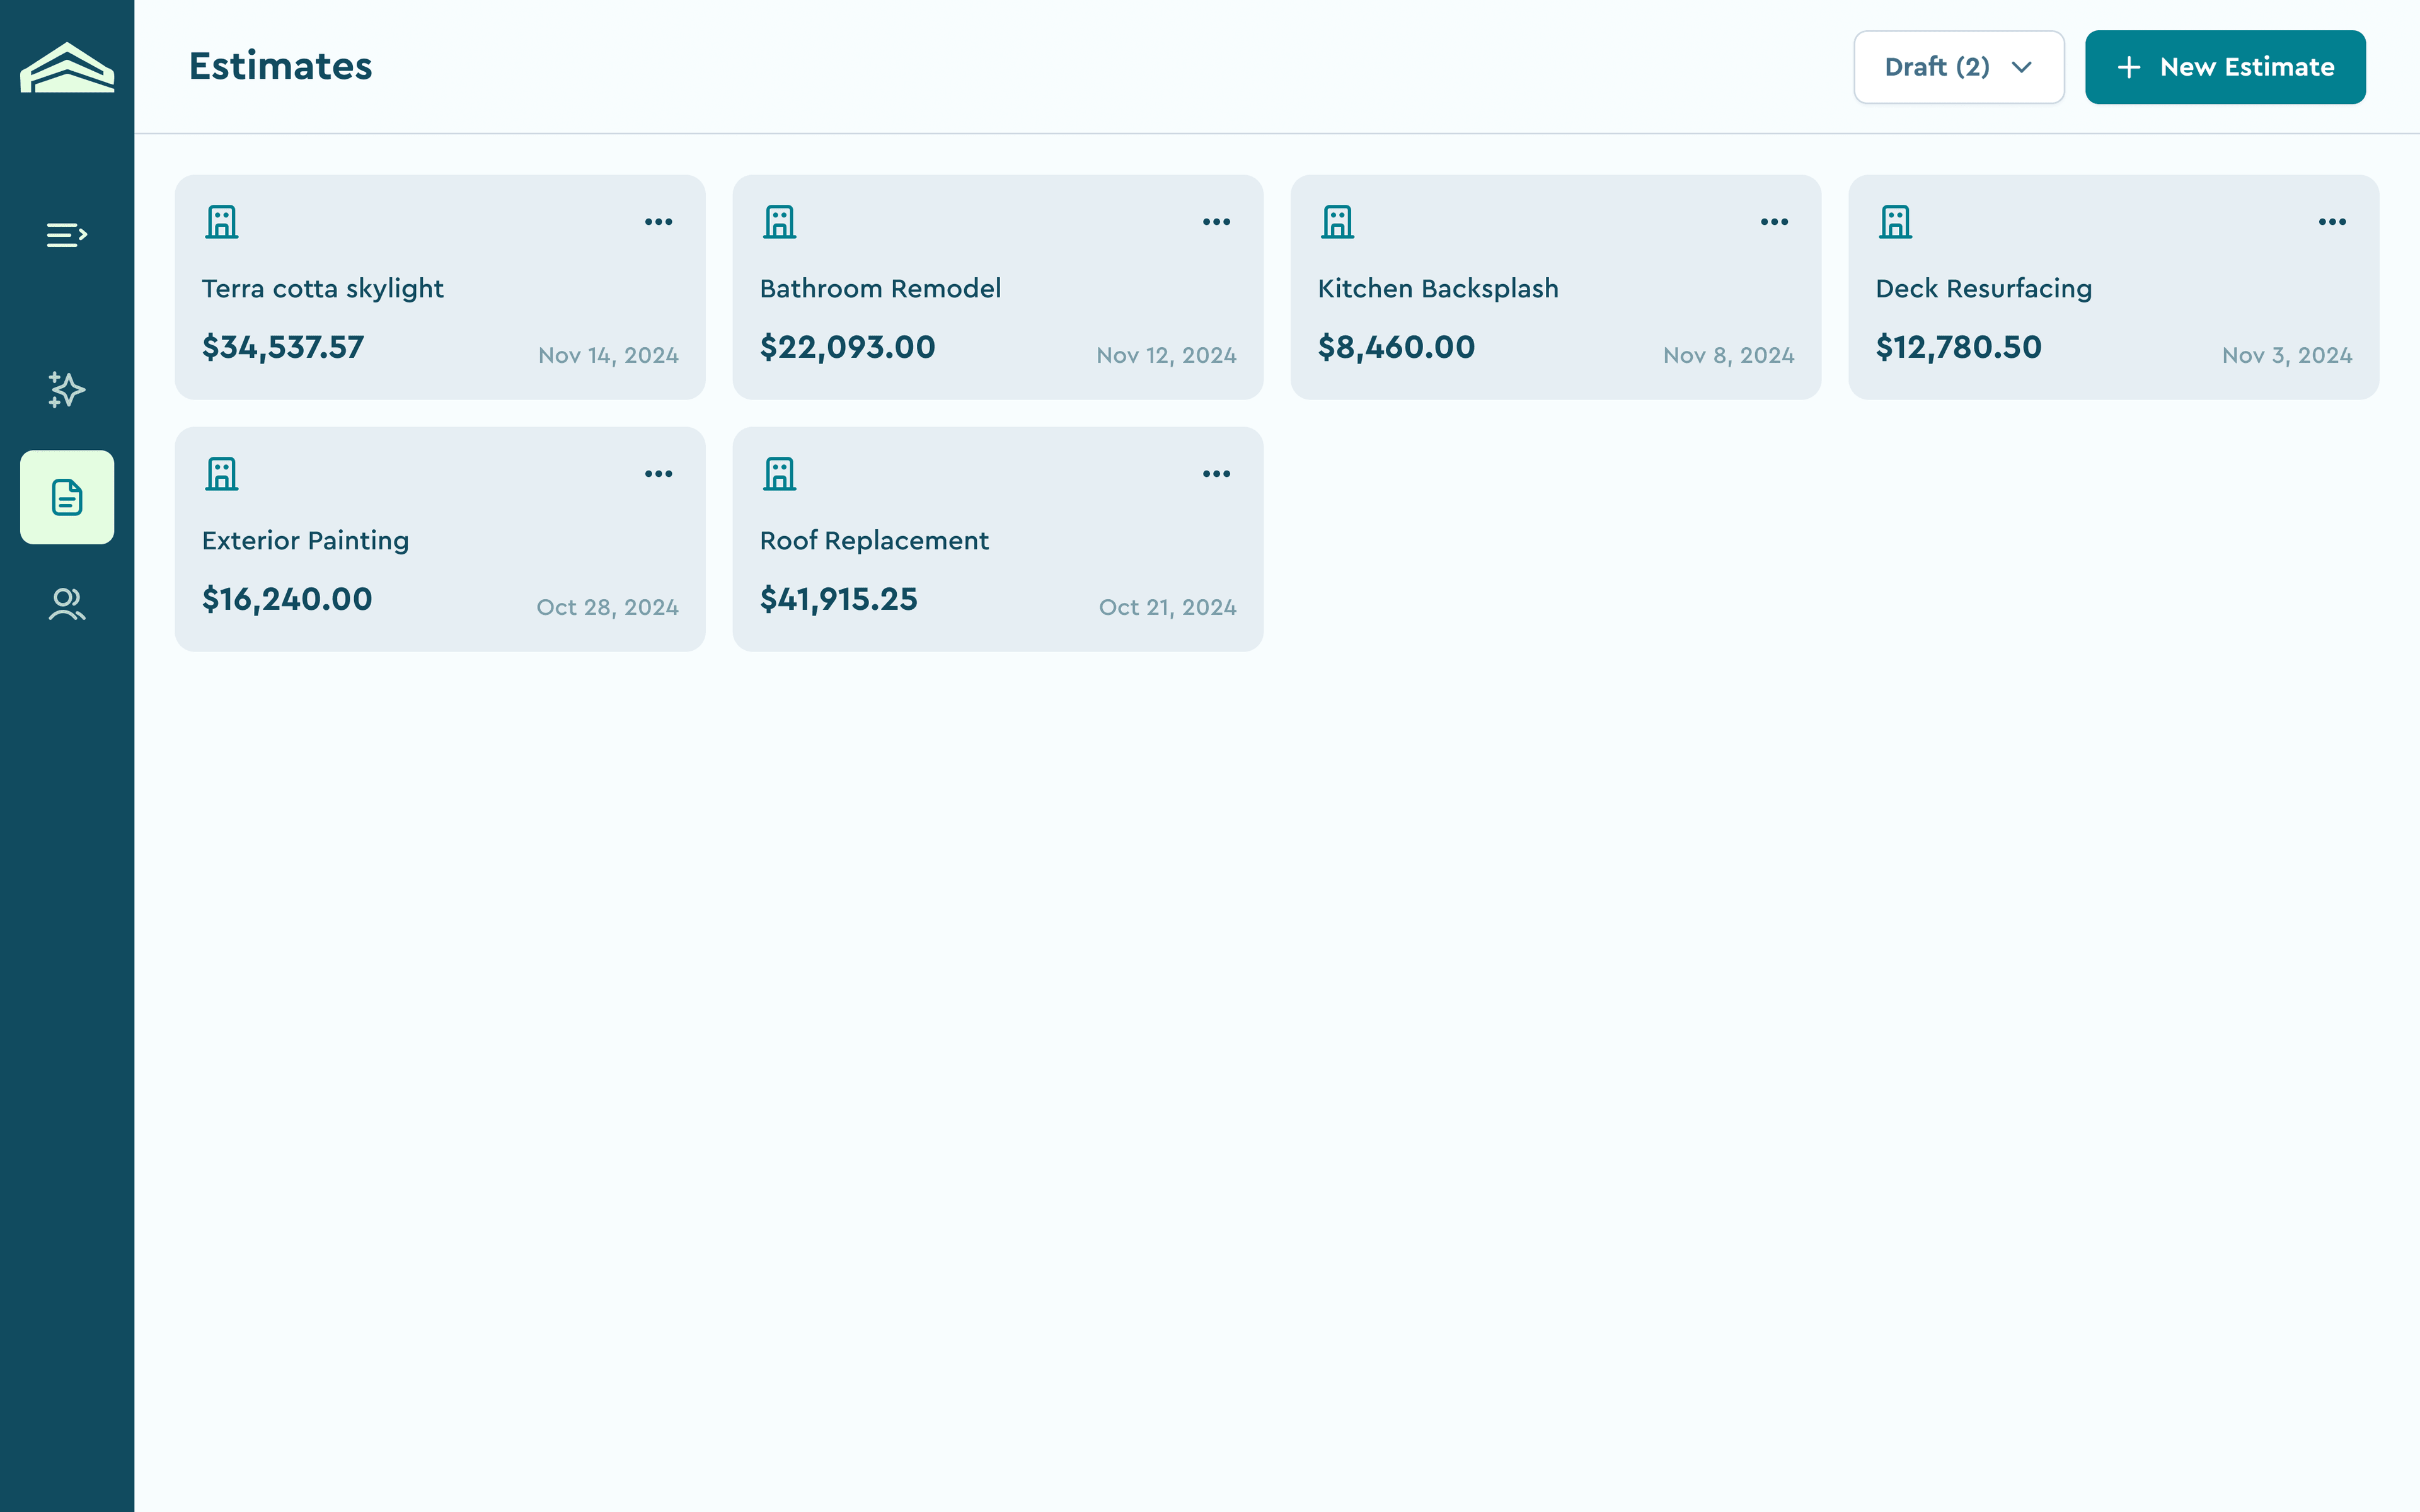Open the Exterior Painting estimate title

pos(305,541)
